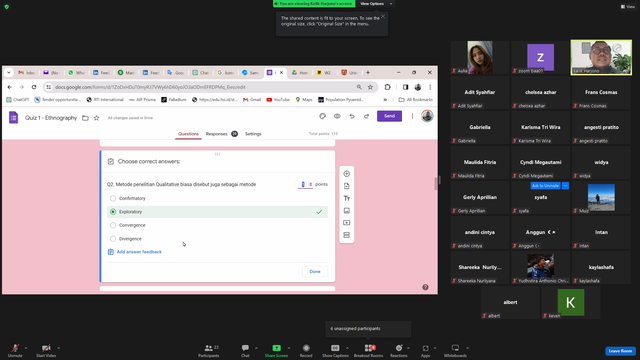Viewport: 640px width, 360px height.
Task: Open the Maps bookmark
Action: [304, 100]
